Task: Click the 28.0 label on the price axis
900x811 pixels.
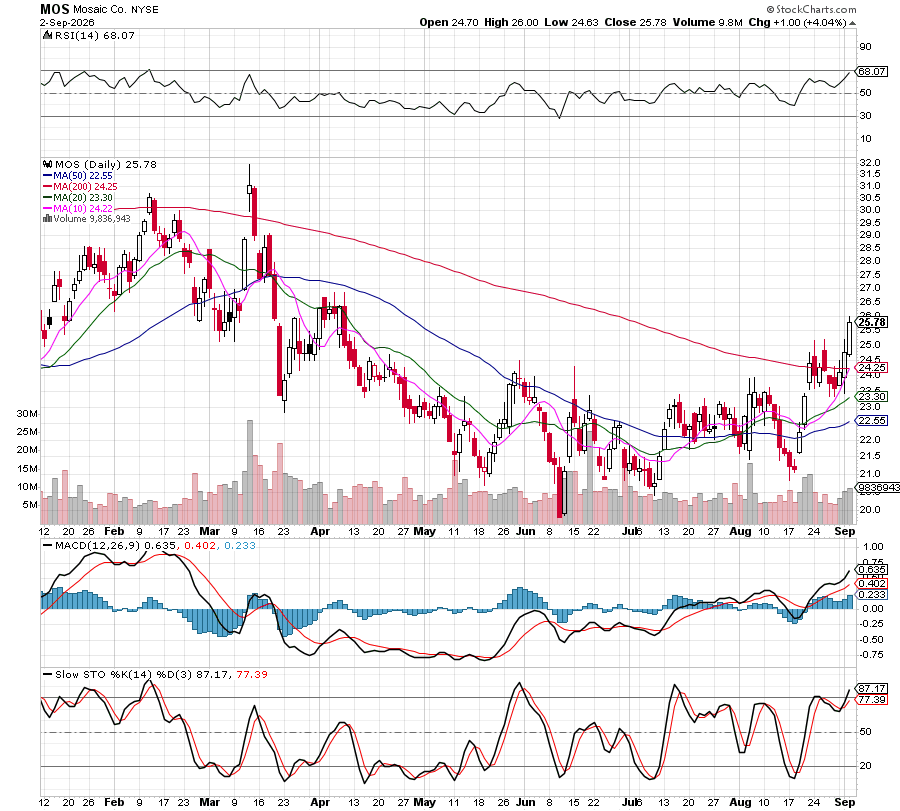Action: [870, 261]
